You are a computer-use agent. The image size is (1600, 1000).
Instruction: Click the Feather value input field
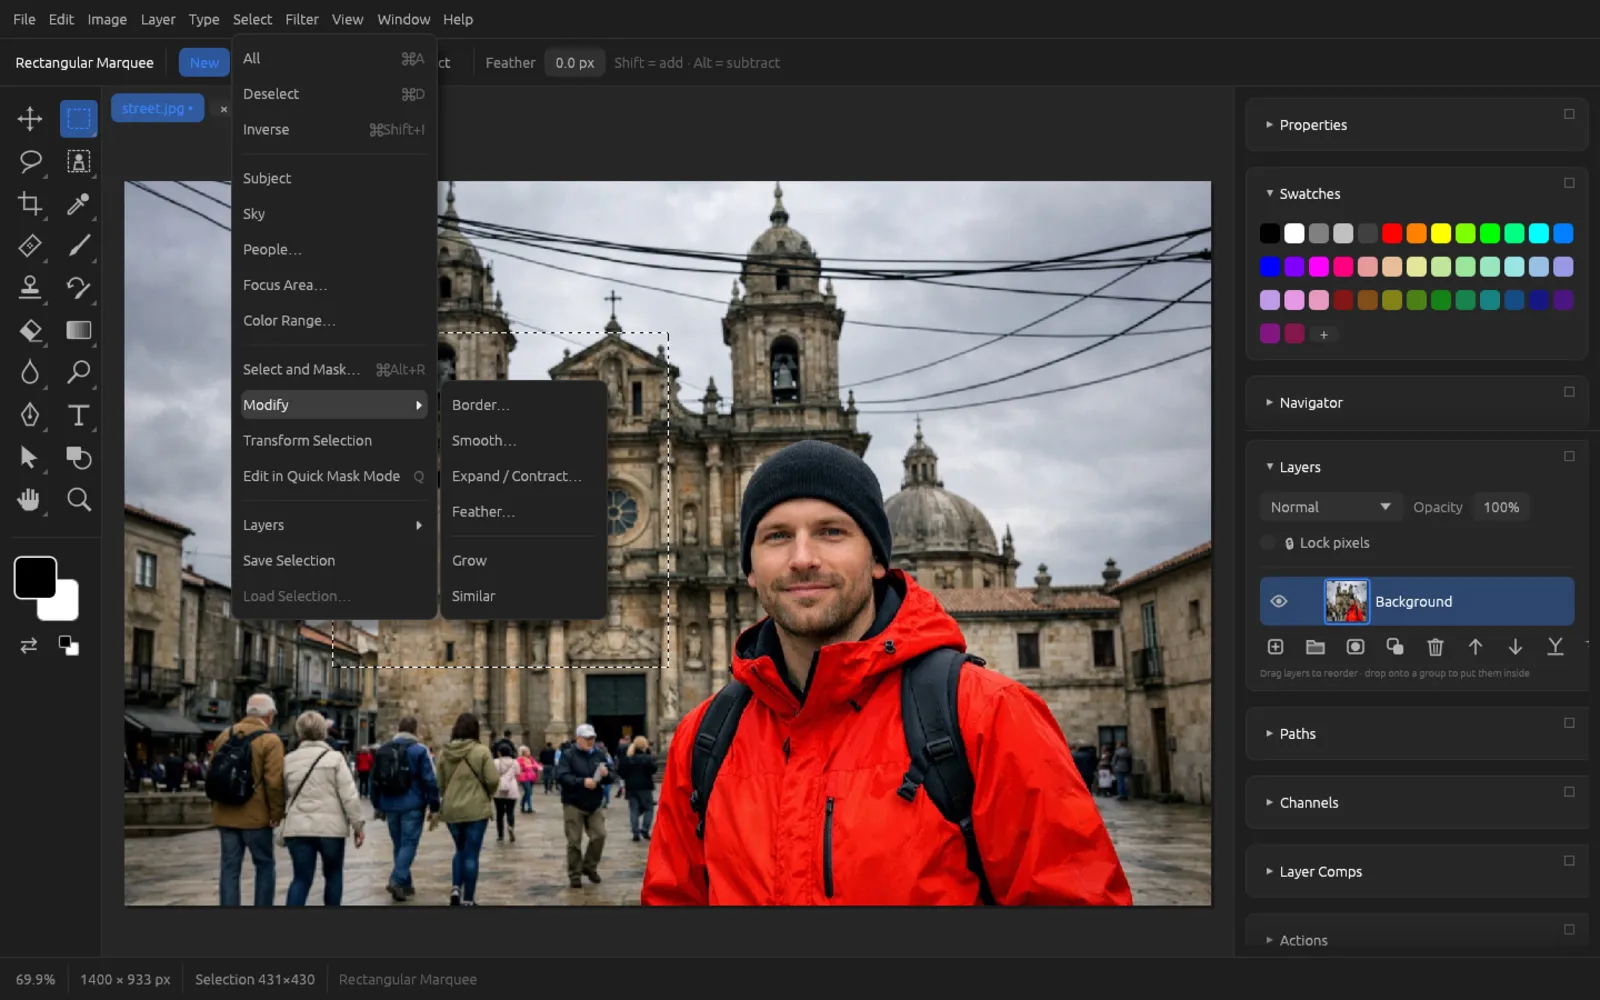(575, 62)
